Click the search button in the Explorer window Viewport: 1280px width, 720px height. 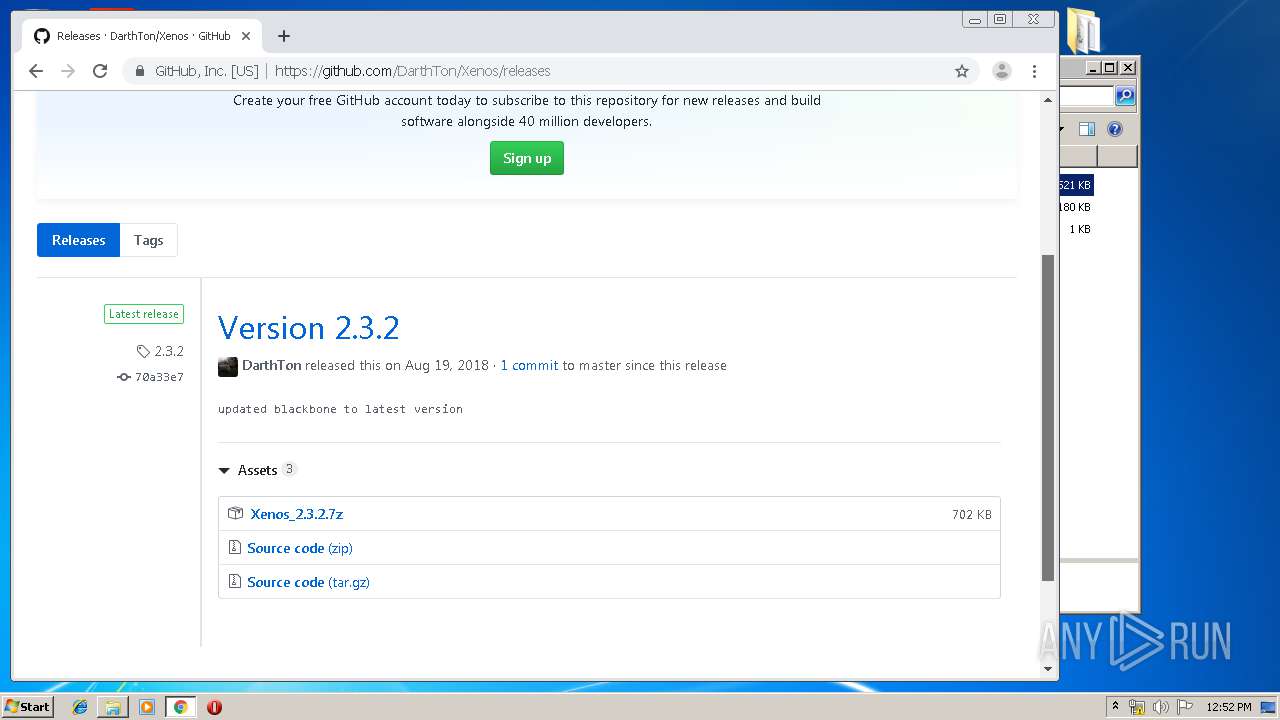click(1125, 96)
